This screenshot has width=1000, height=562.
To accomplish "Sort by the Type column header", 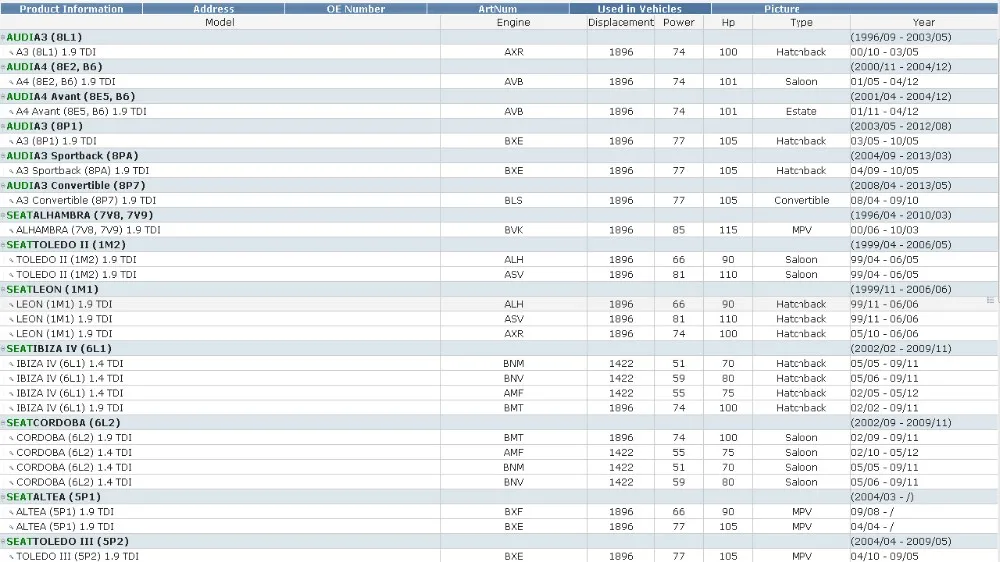I will pos(801,22).
